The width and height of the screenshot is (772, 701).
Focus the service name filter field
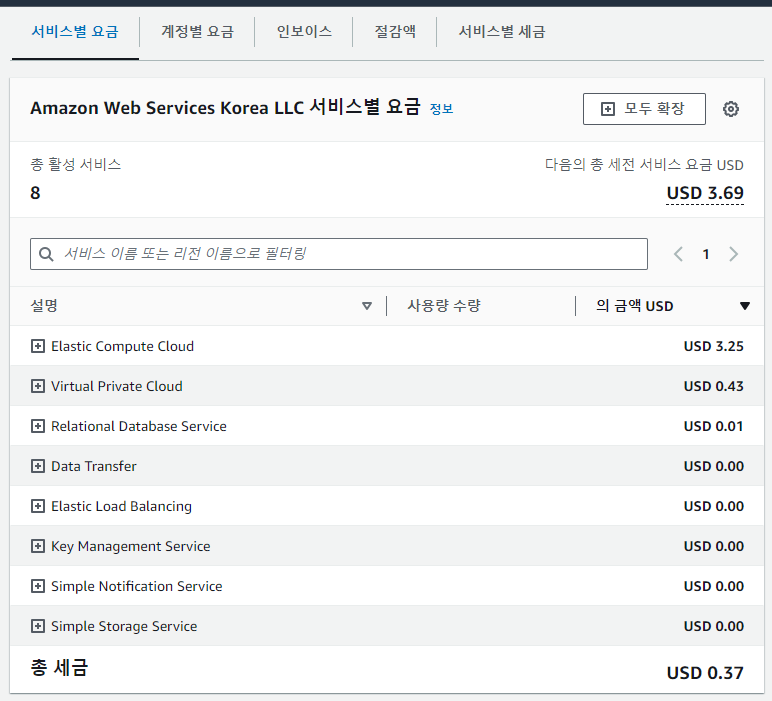click(x=339, y=254)
